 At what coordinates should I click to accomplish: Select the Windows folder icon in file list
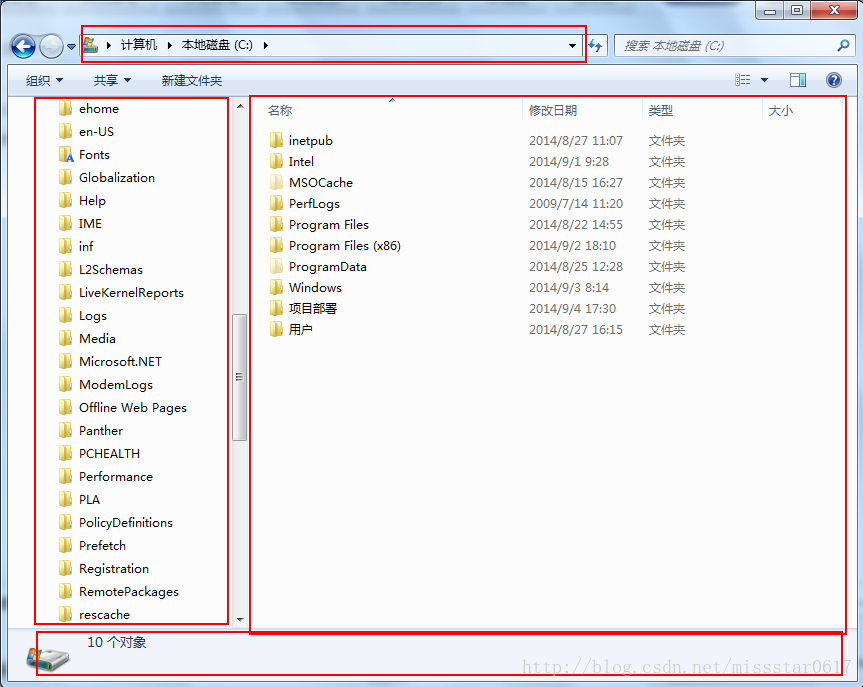276,287
